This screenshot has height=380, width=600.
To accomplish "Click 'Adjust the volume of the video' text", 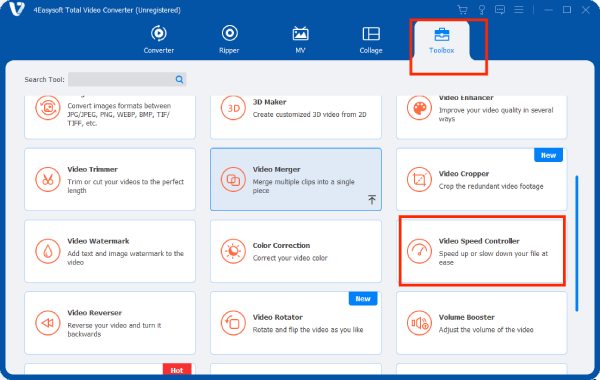I will point(486,329).
